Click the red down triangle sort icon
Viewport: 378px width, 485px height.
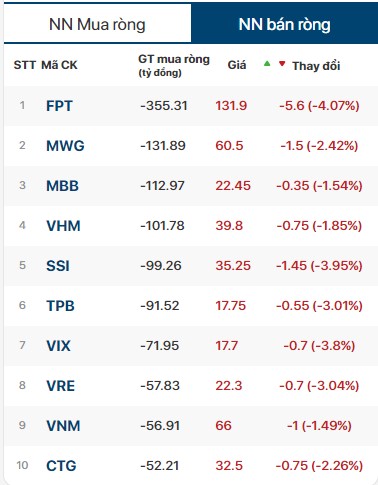(282, 63)
